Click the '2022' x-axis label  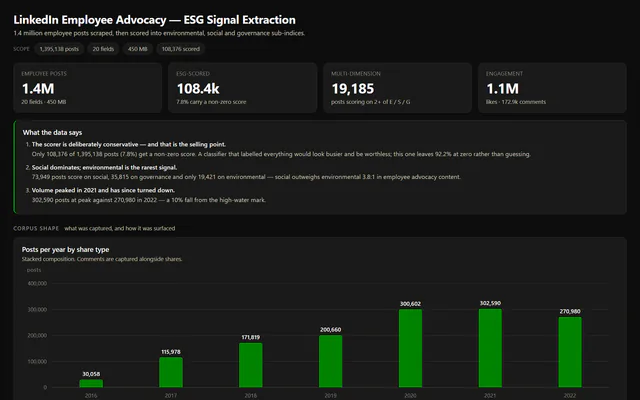(570, 396)
